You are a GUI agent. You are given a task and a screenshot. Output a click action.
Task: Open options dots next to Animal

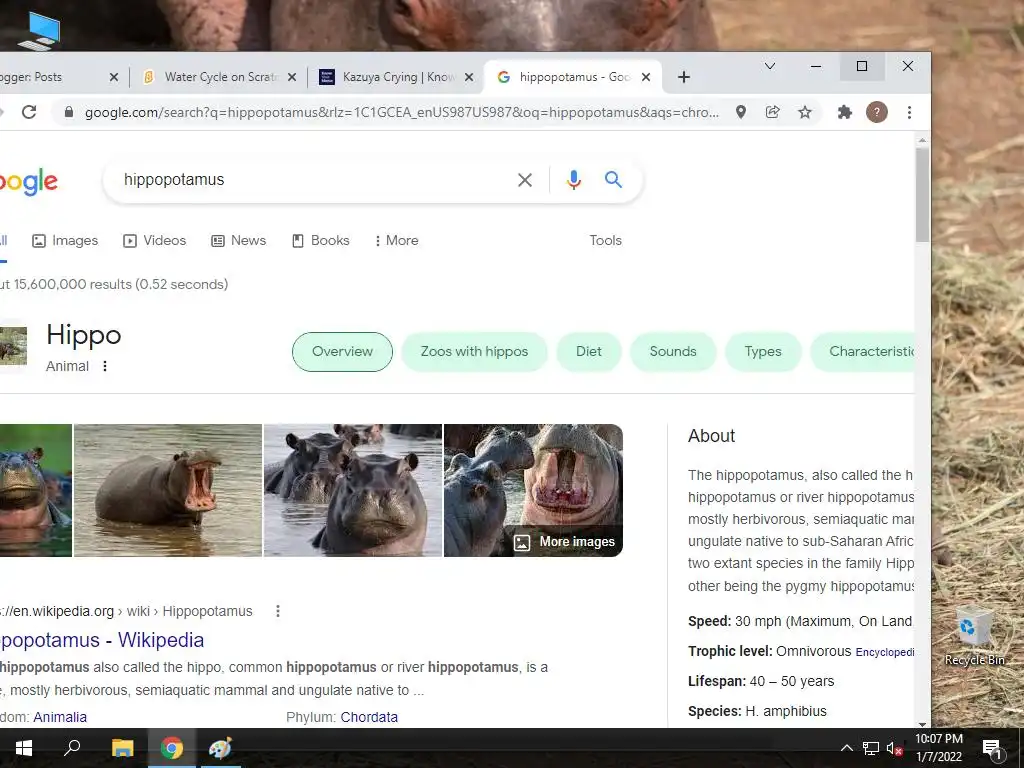coord(104,366)
